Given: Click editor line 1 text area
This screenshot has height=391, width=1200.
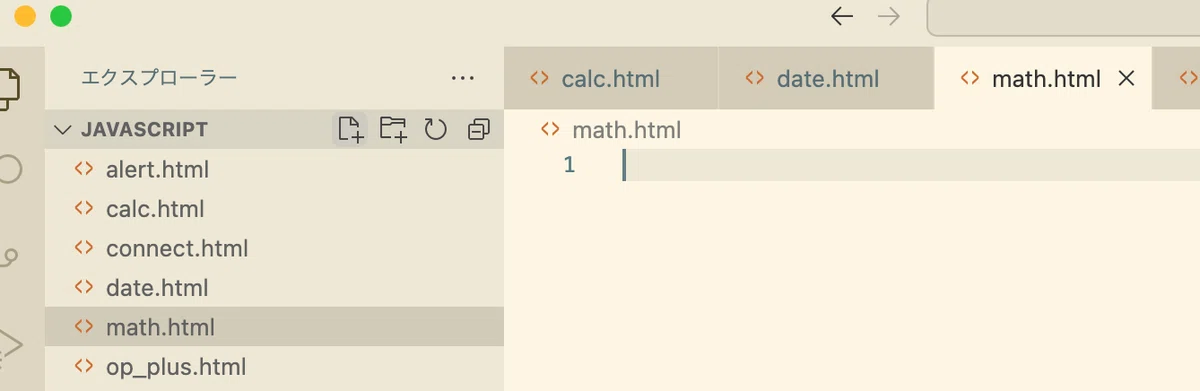Looking at the screenshot, I should 910,165.
